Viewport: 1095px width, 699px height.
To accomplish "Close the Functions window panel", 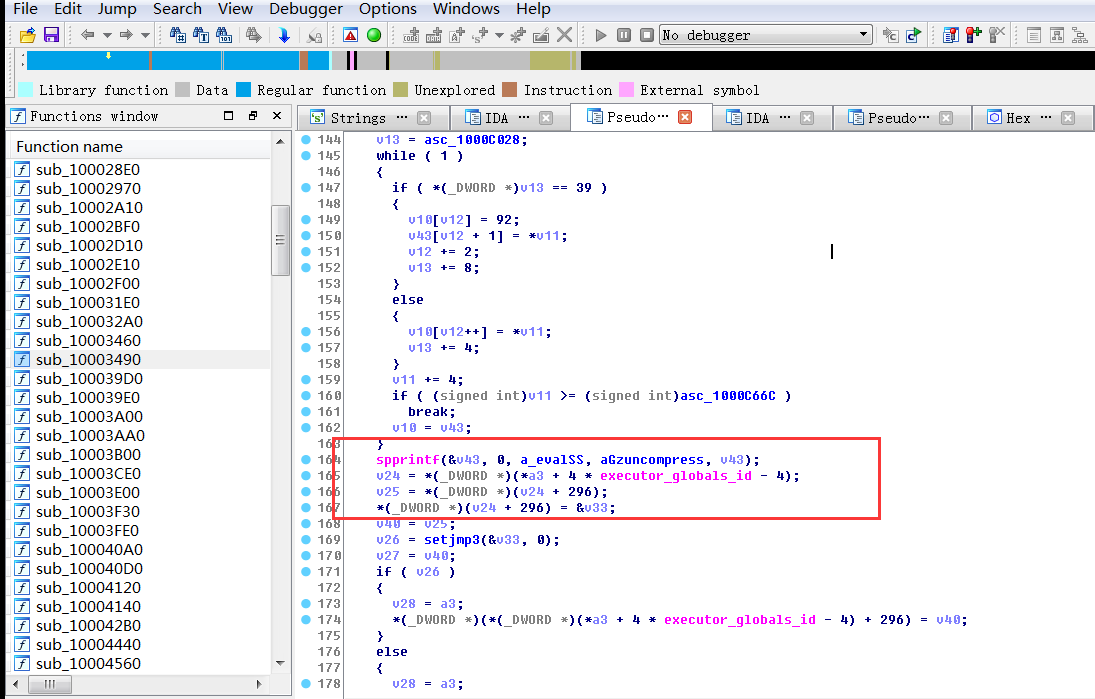I will [277, 116].
